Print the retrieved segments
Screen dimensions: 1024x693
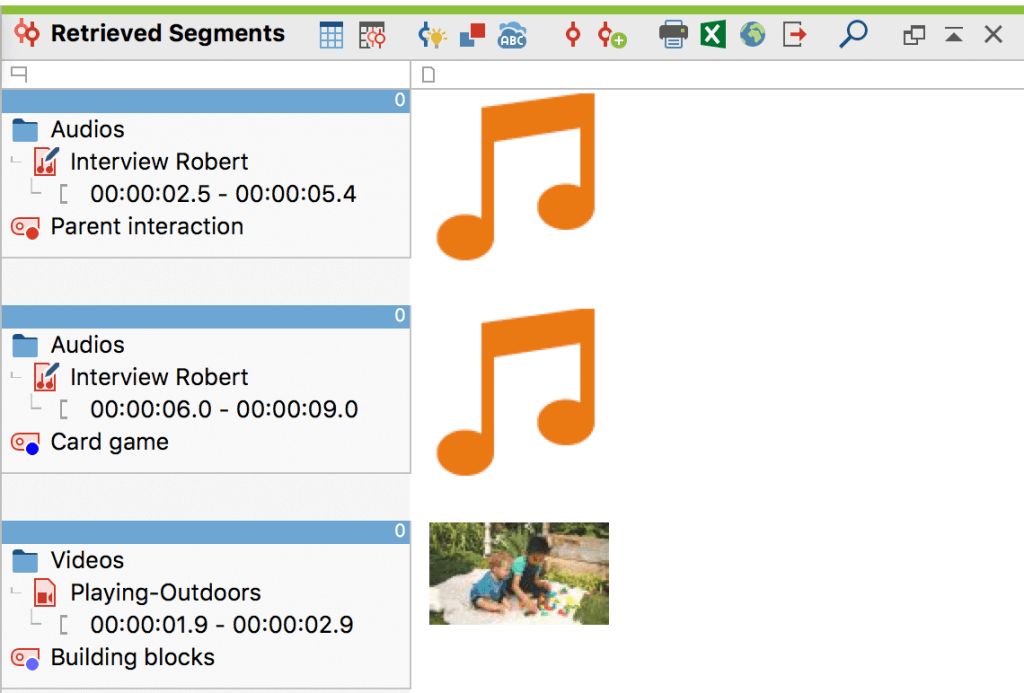(673, 35)
